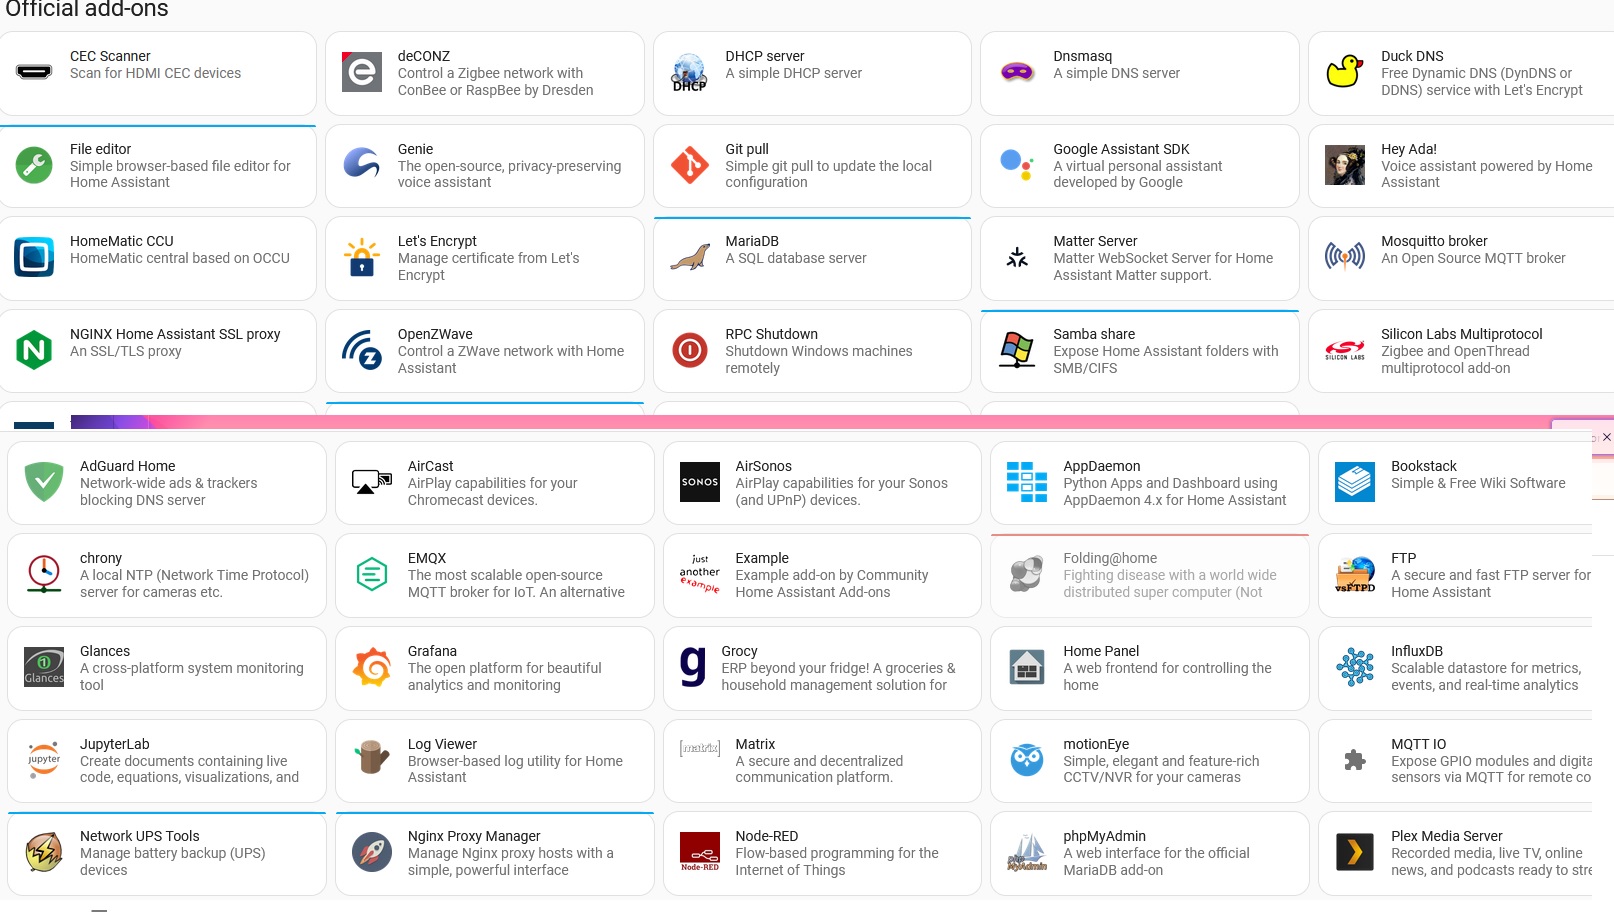The image size is (1614, 912).
Task: Click the 'Manage battery backup (UPS) devices' description
Action: click(x=172, y=862)
